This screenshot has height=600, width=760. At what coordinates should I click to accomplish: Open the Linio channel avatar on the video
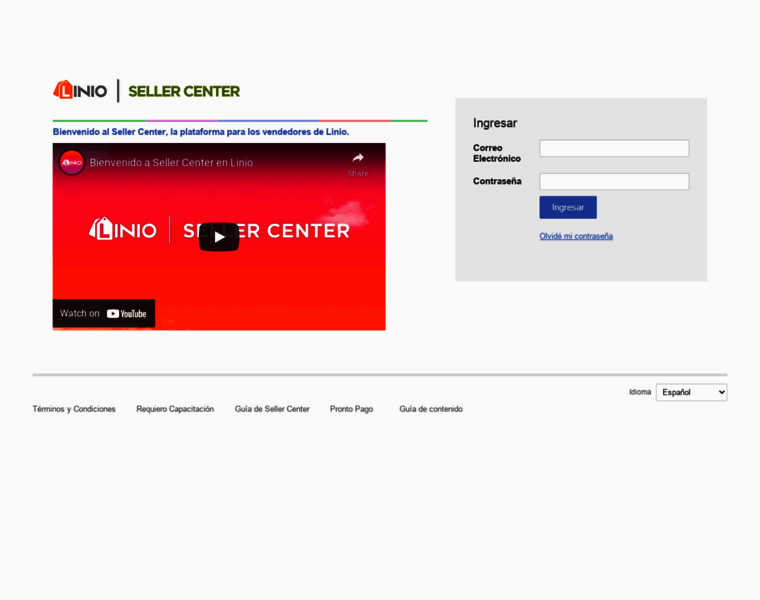[x=72, y=162]
